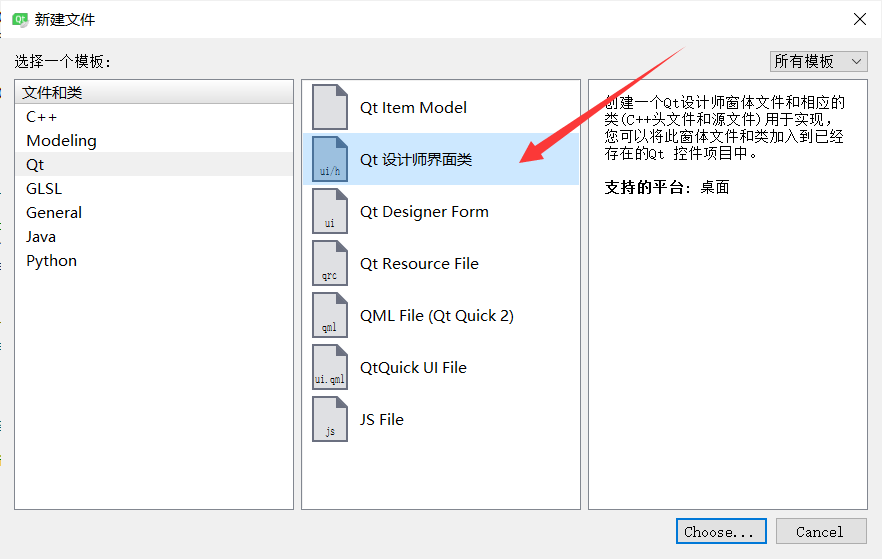The height and width of the screenshot is (559, 882).
Task: Select the C++ category
Action: point(154,116)
